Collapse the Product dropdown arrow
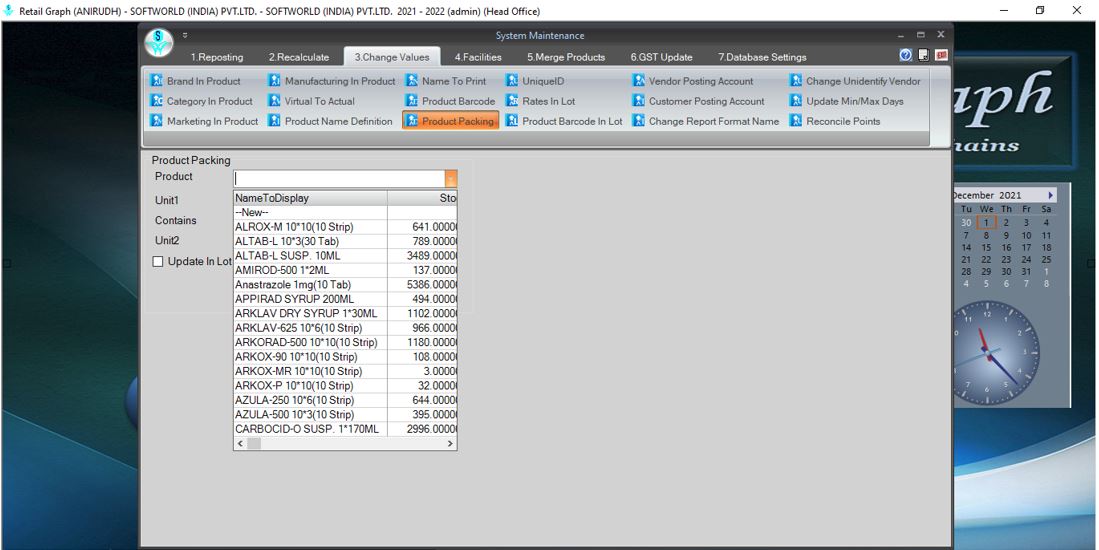1099x550 pixels. [451, 179]
